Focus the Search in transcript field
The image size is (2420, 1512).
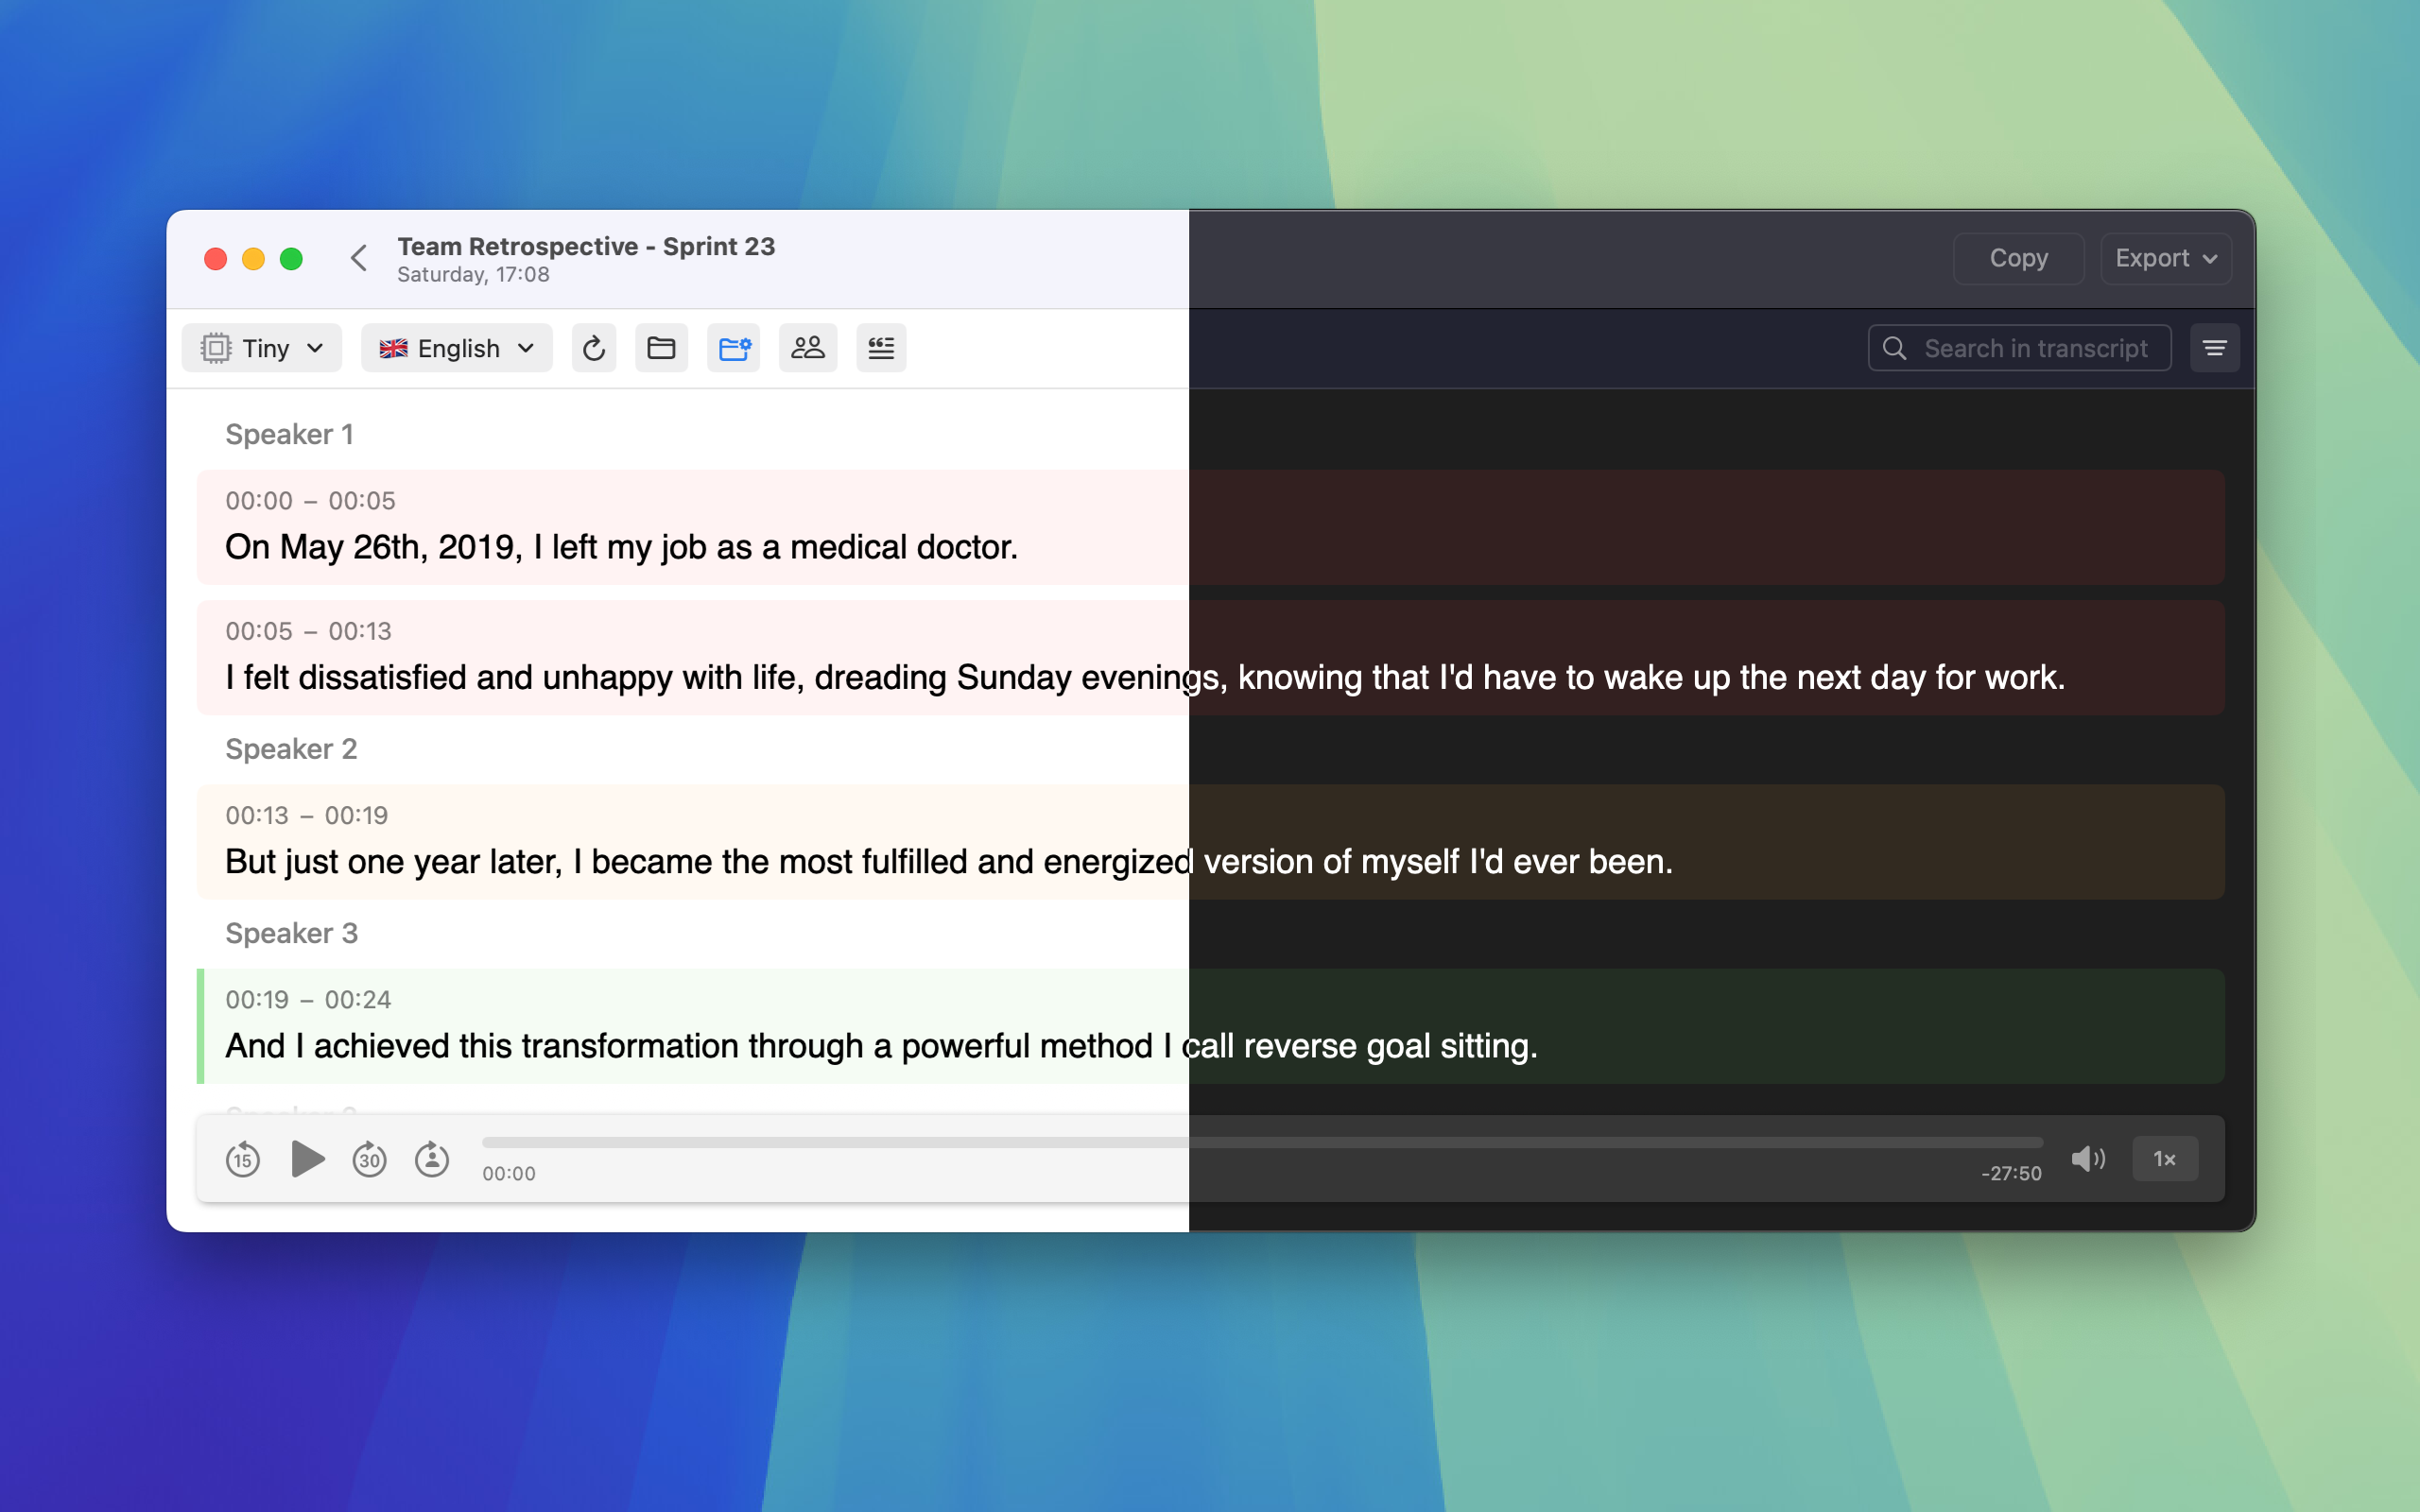pos(2019,348)
